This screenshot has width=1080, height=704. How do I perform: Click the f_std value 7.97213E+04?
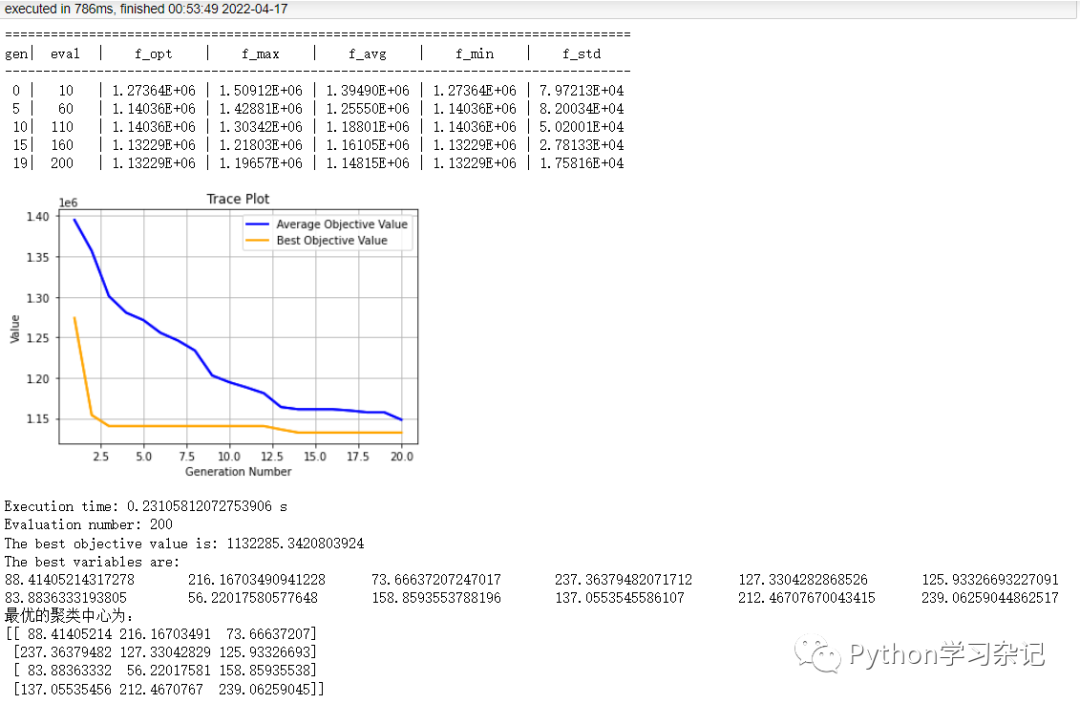582,90
